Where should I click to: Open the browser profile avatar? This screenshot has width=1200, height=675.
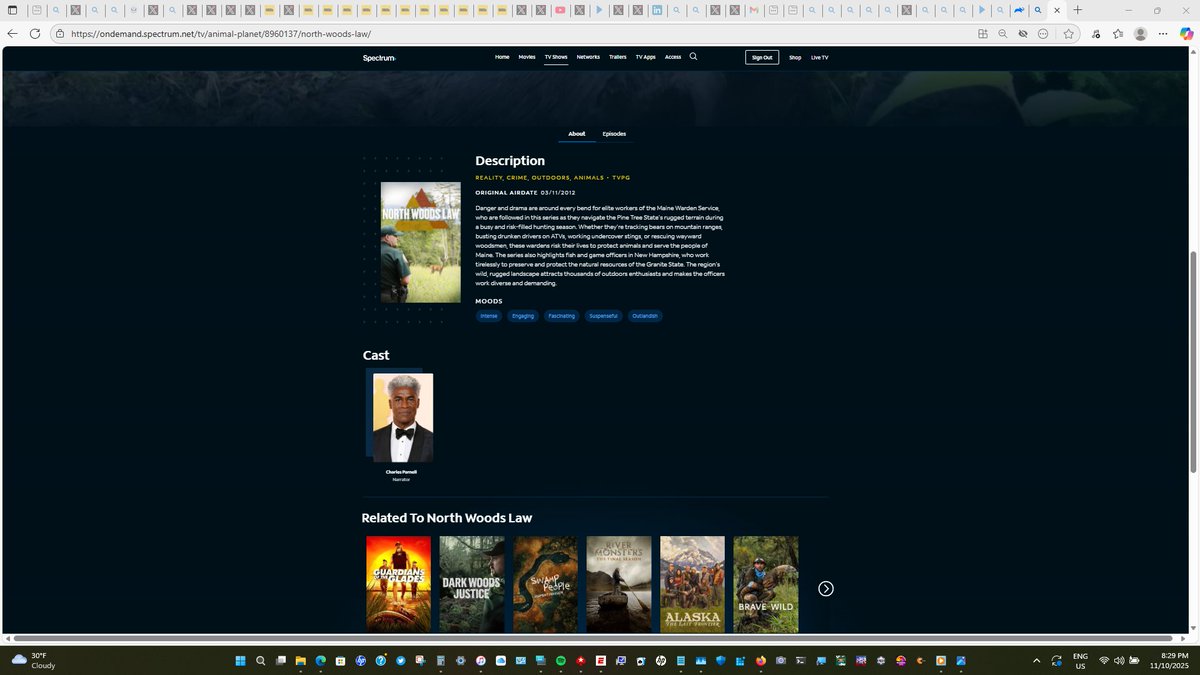click(x=1140, y=33)
